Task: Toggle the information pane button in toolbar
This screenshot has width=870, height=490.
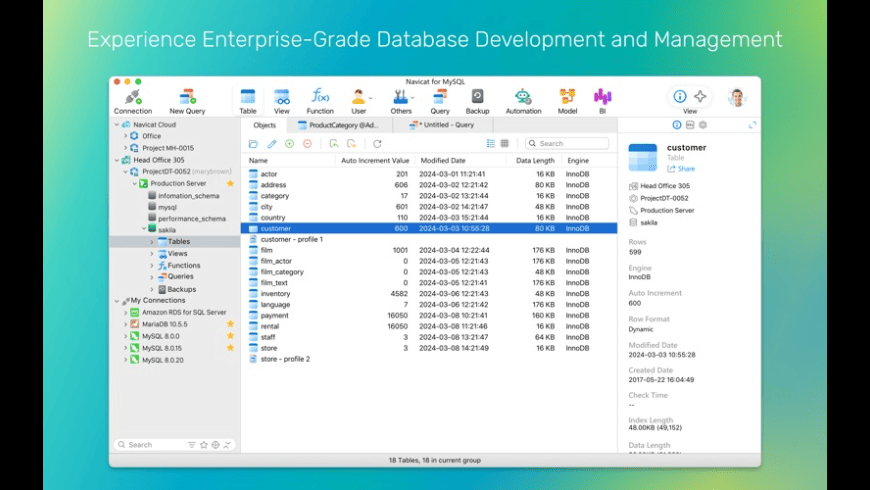Action: click(680, 96)
